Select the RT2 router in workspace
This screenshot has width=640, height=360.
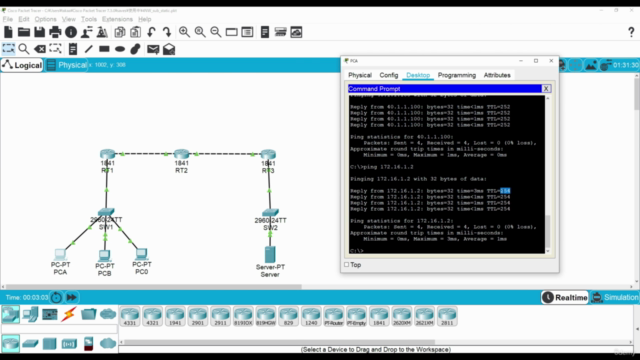(181, 154)
